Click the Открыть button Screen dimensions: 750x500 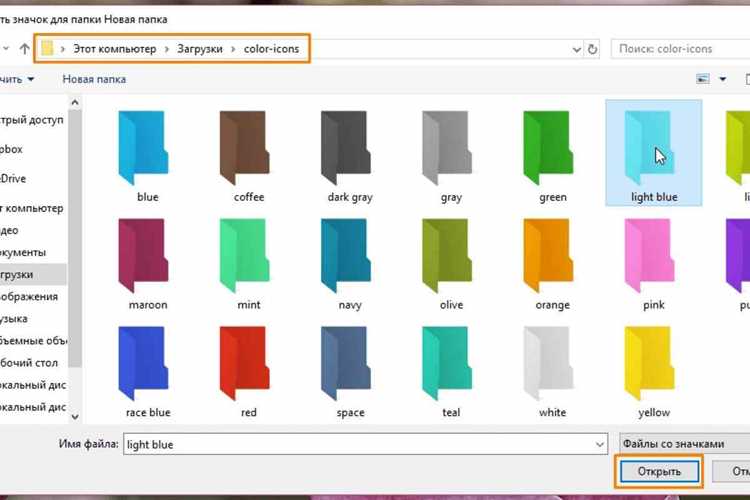point(659,471)
